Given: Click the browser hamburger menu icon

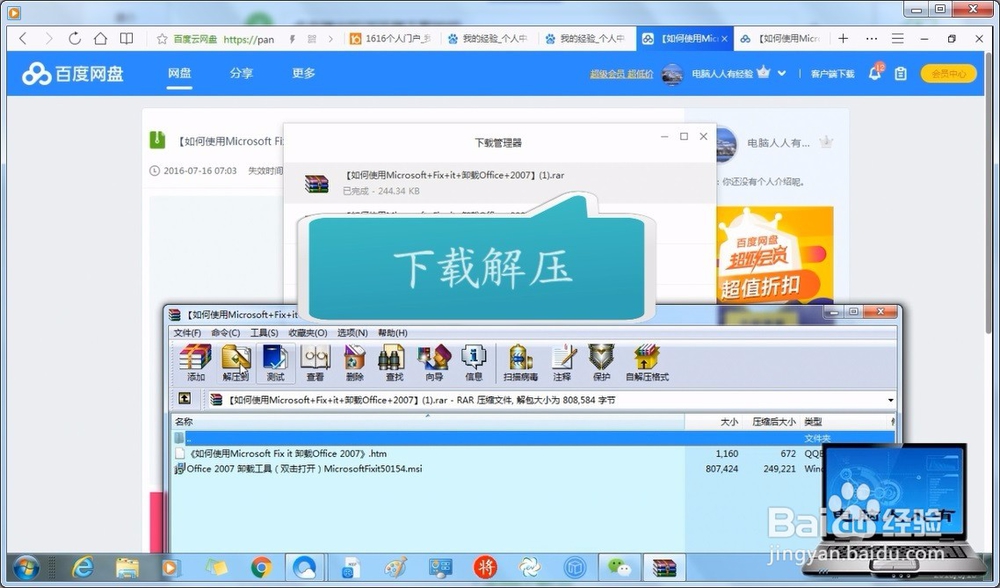Looking at the screenshot, I should point(897,38).
